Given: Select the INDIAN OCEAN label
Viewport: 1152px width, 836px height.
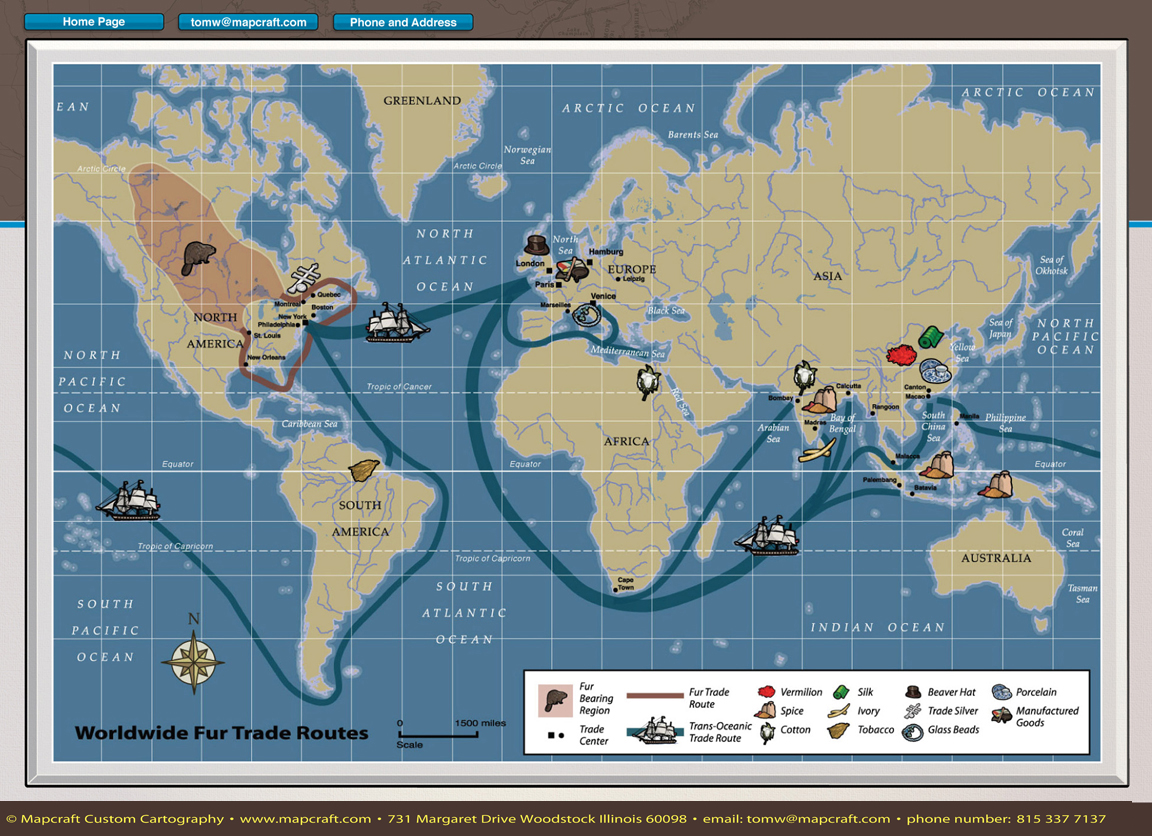Looking at the screenshot, I should click(x=877, y=627).
